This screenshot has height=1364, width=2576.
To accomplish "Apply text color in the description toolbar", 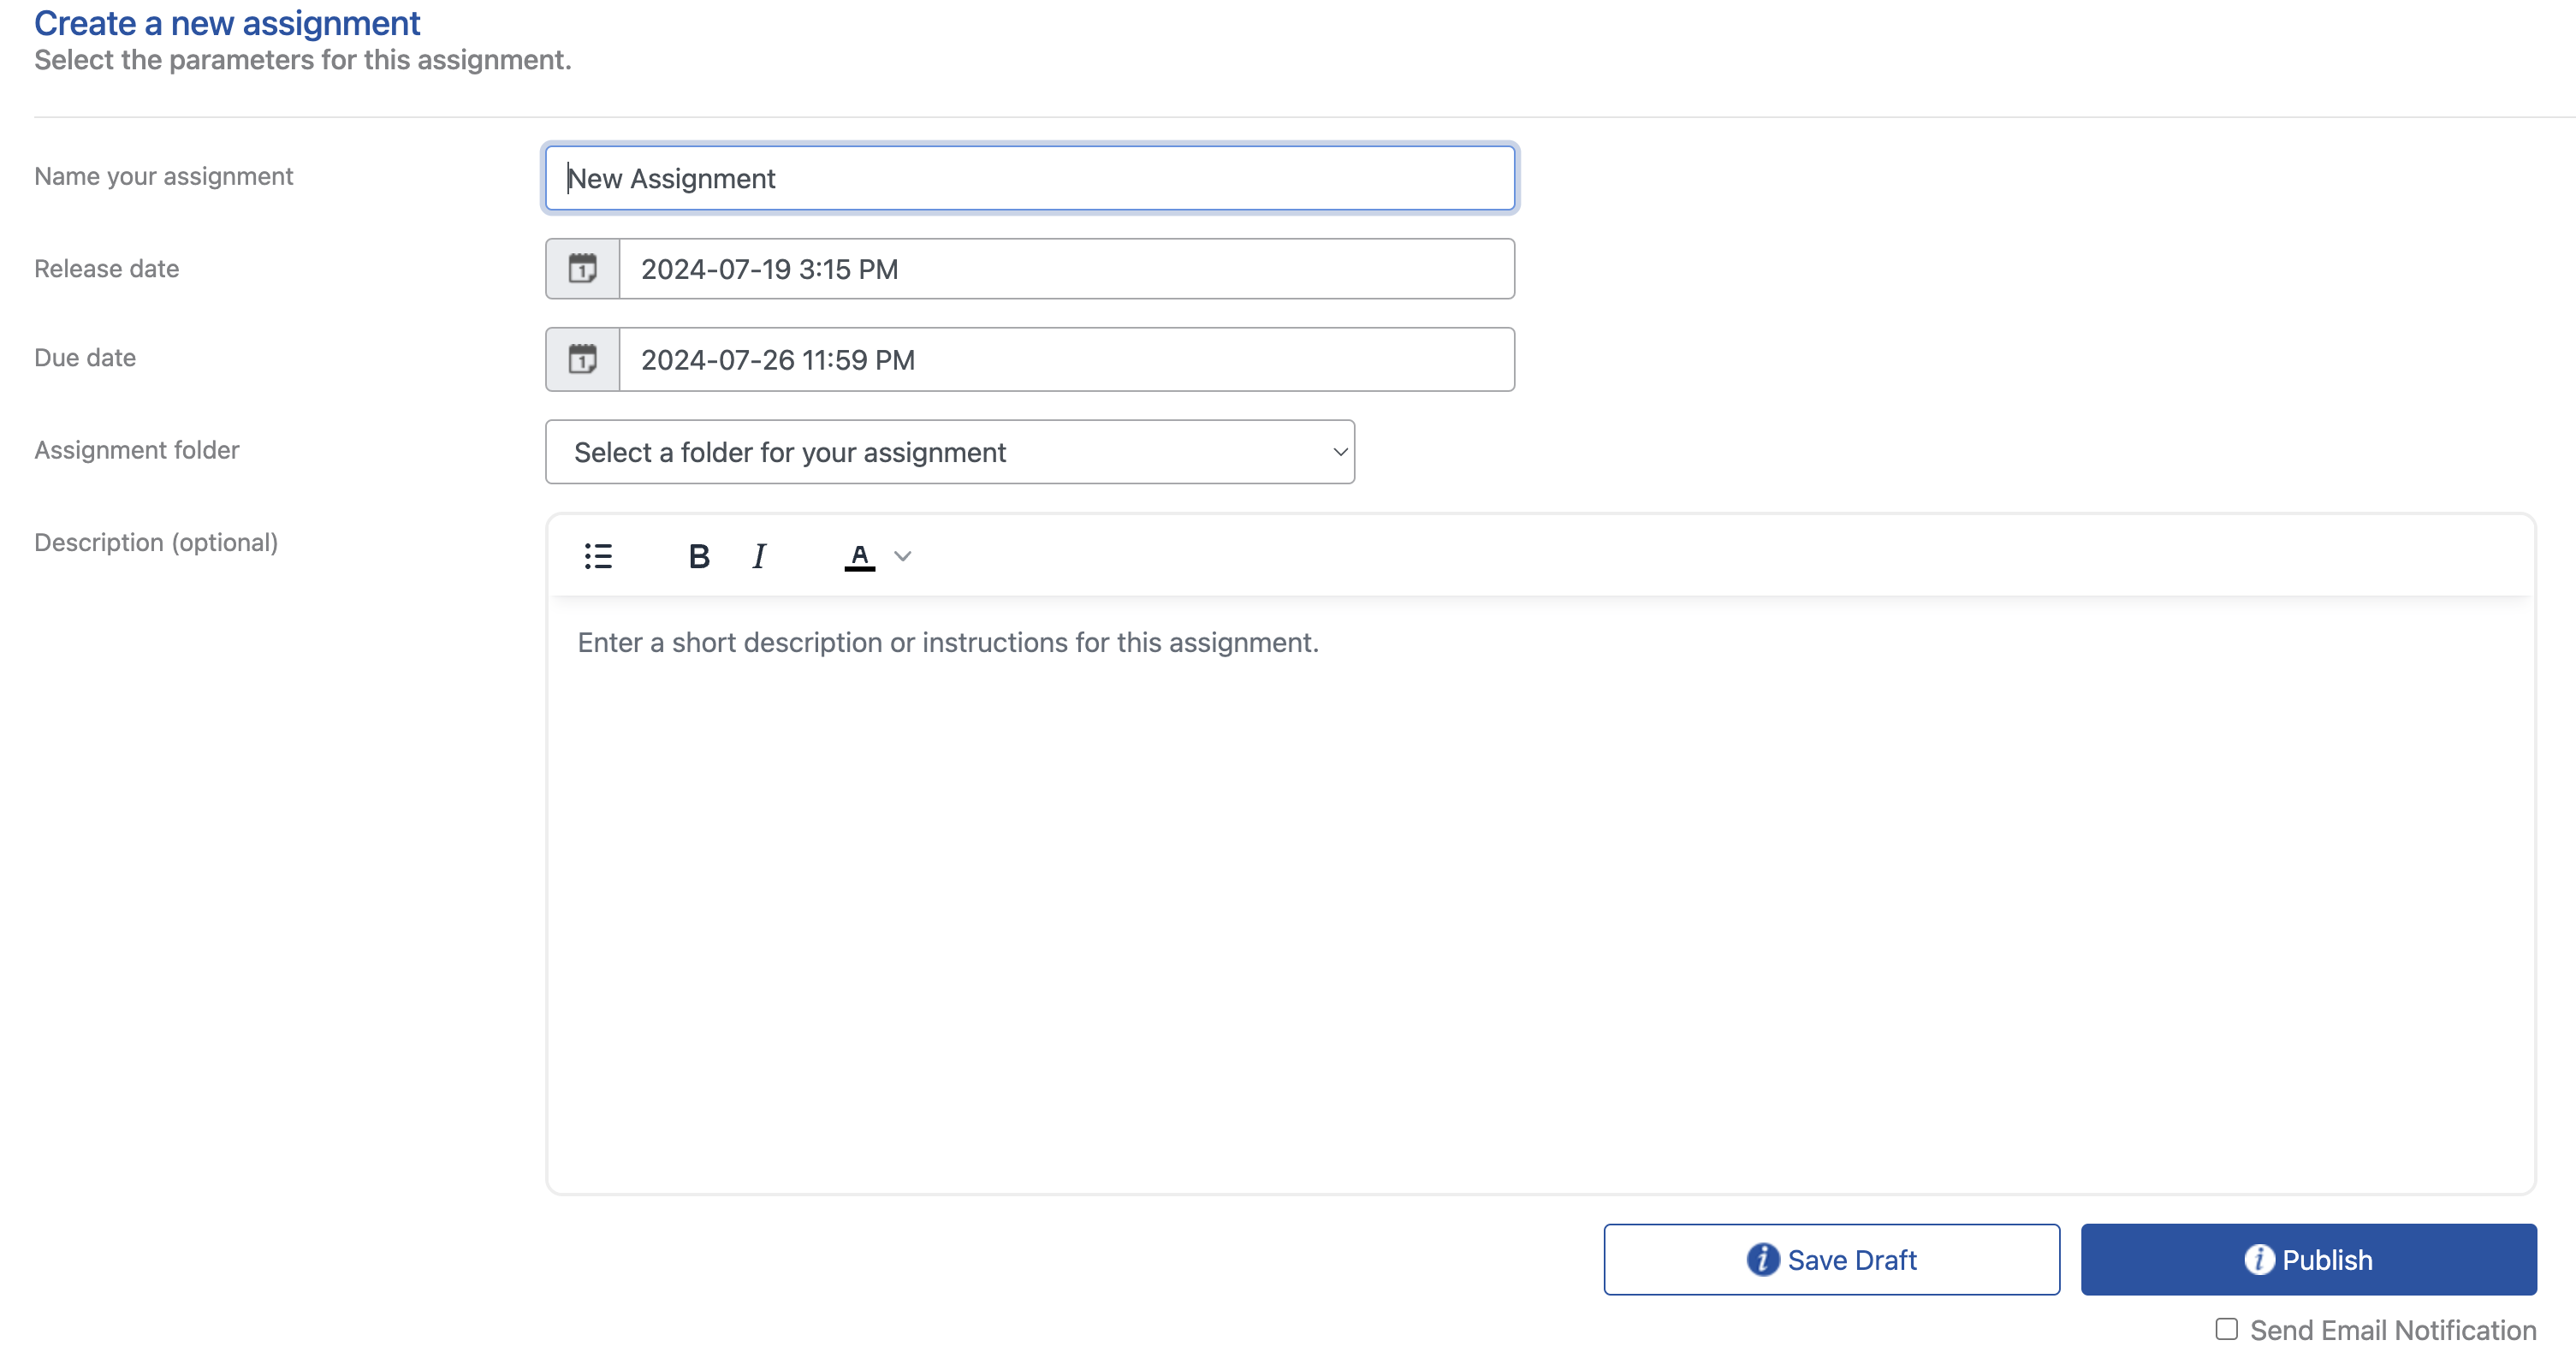I will 858,556.
